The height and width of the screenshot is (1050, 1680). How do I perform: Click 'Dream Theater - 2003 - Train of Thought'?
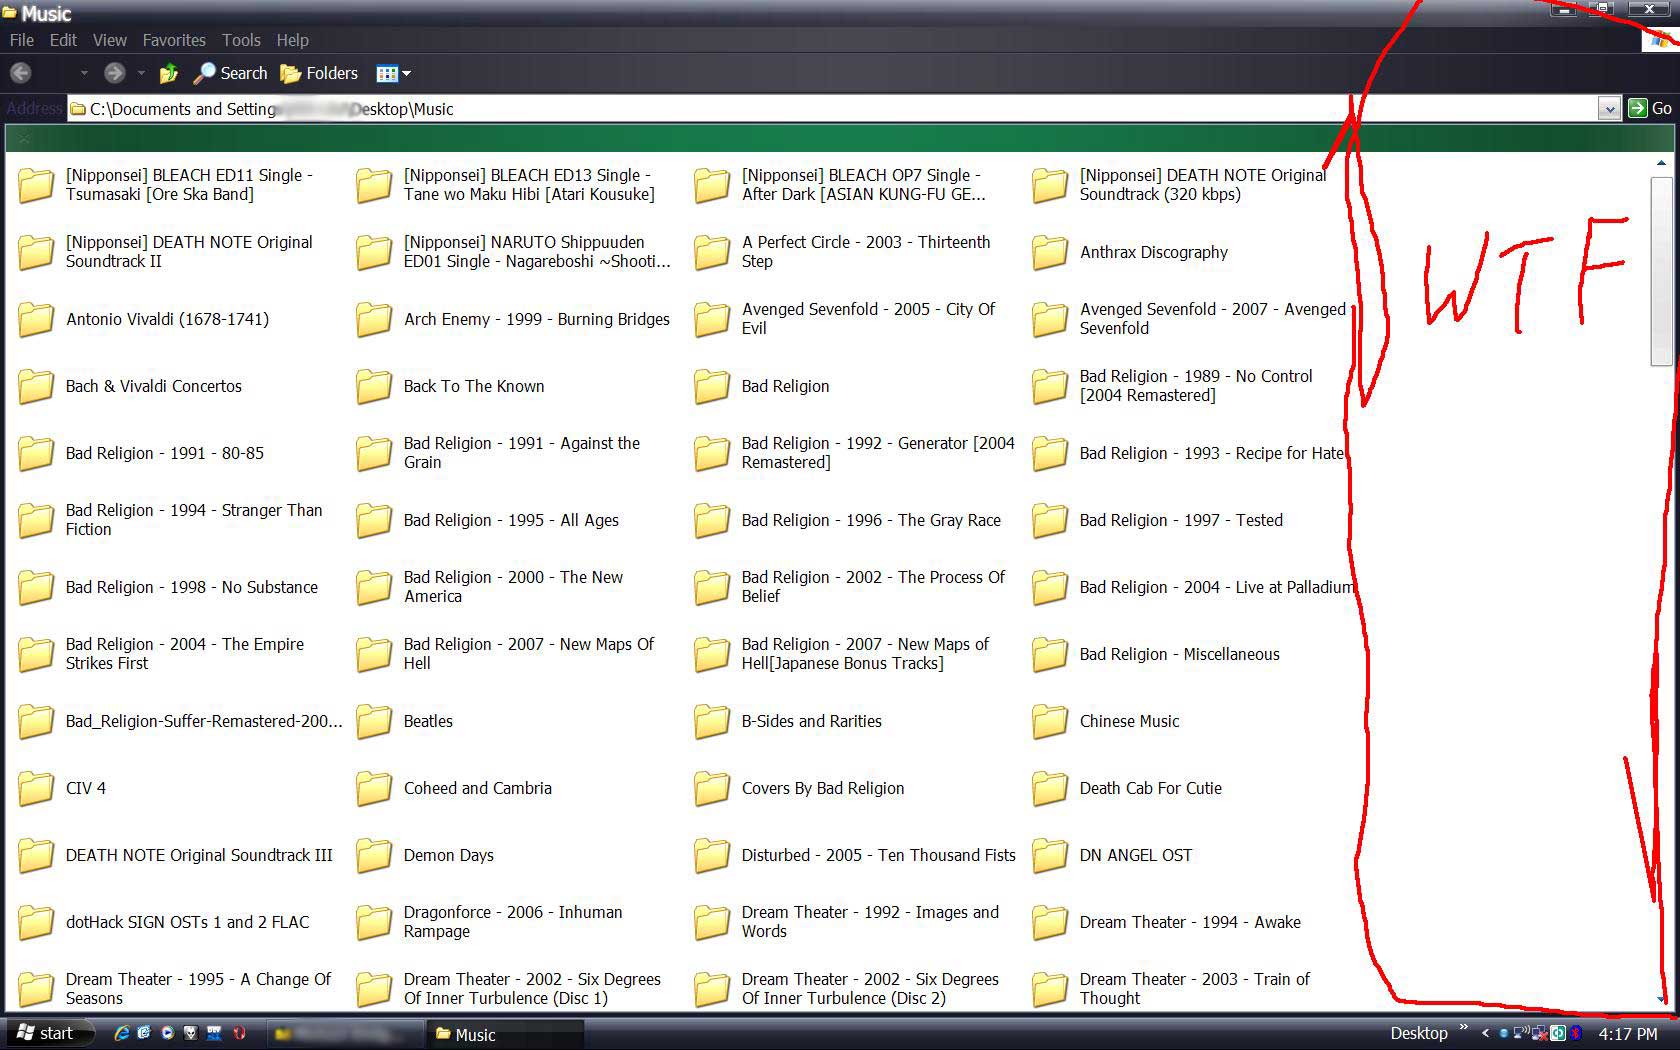click(x=1194, y=988)
